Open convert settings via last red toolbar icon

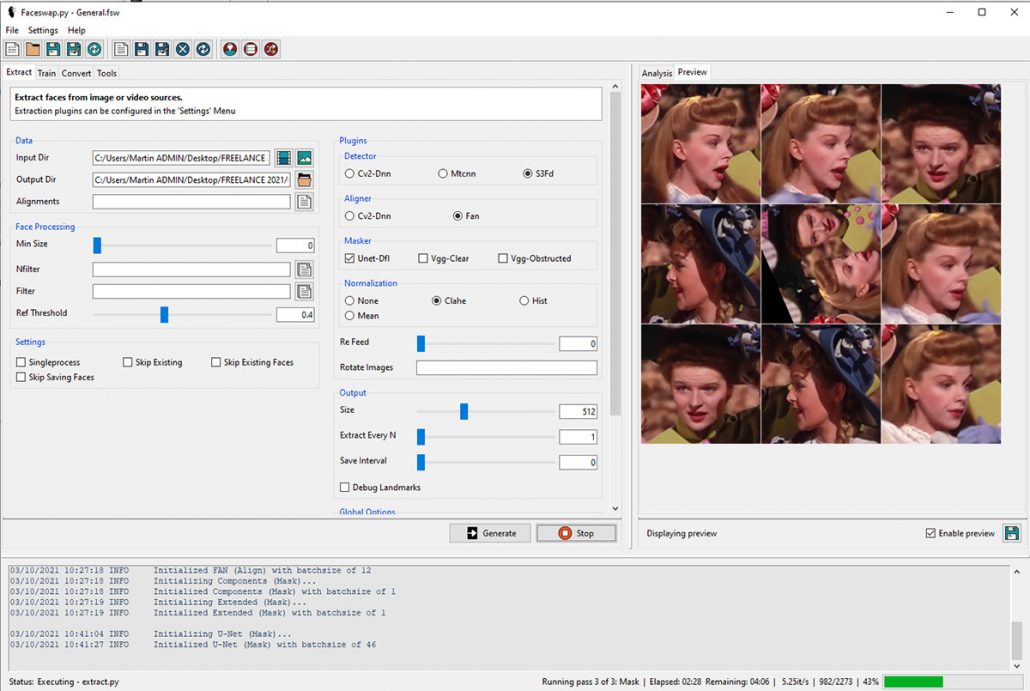(x=271, y=49)
